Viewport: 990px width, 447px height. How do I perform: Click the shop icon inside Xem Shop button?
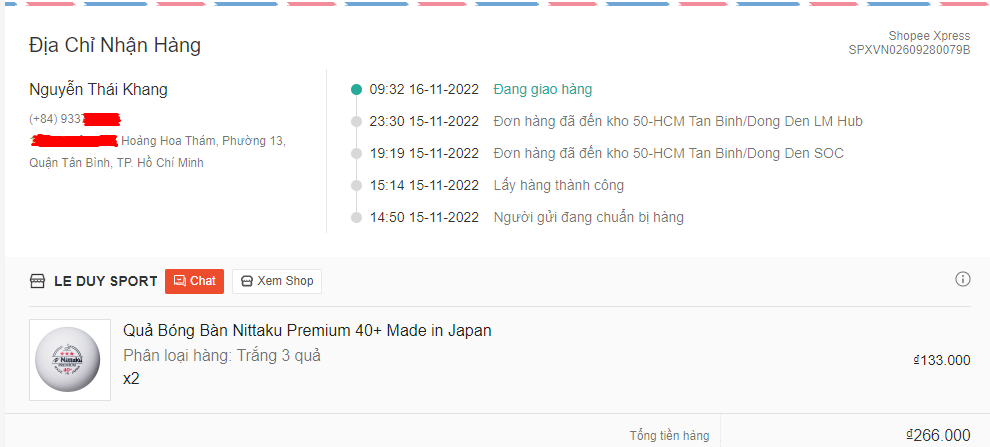click(x=248, y=281)
